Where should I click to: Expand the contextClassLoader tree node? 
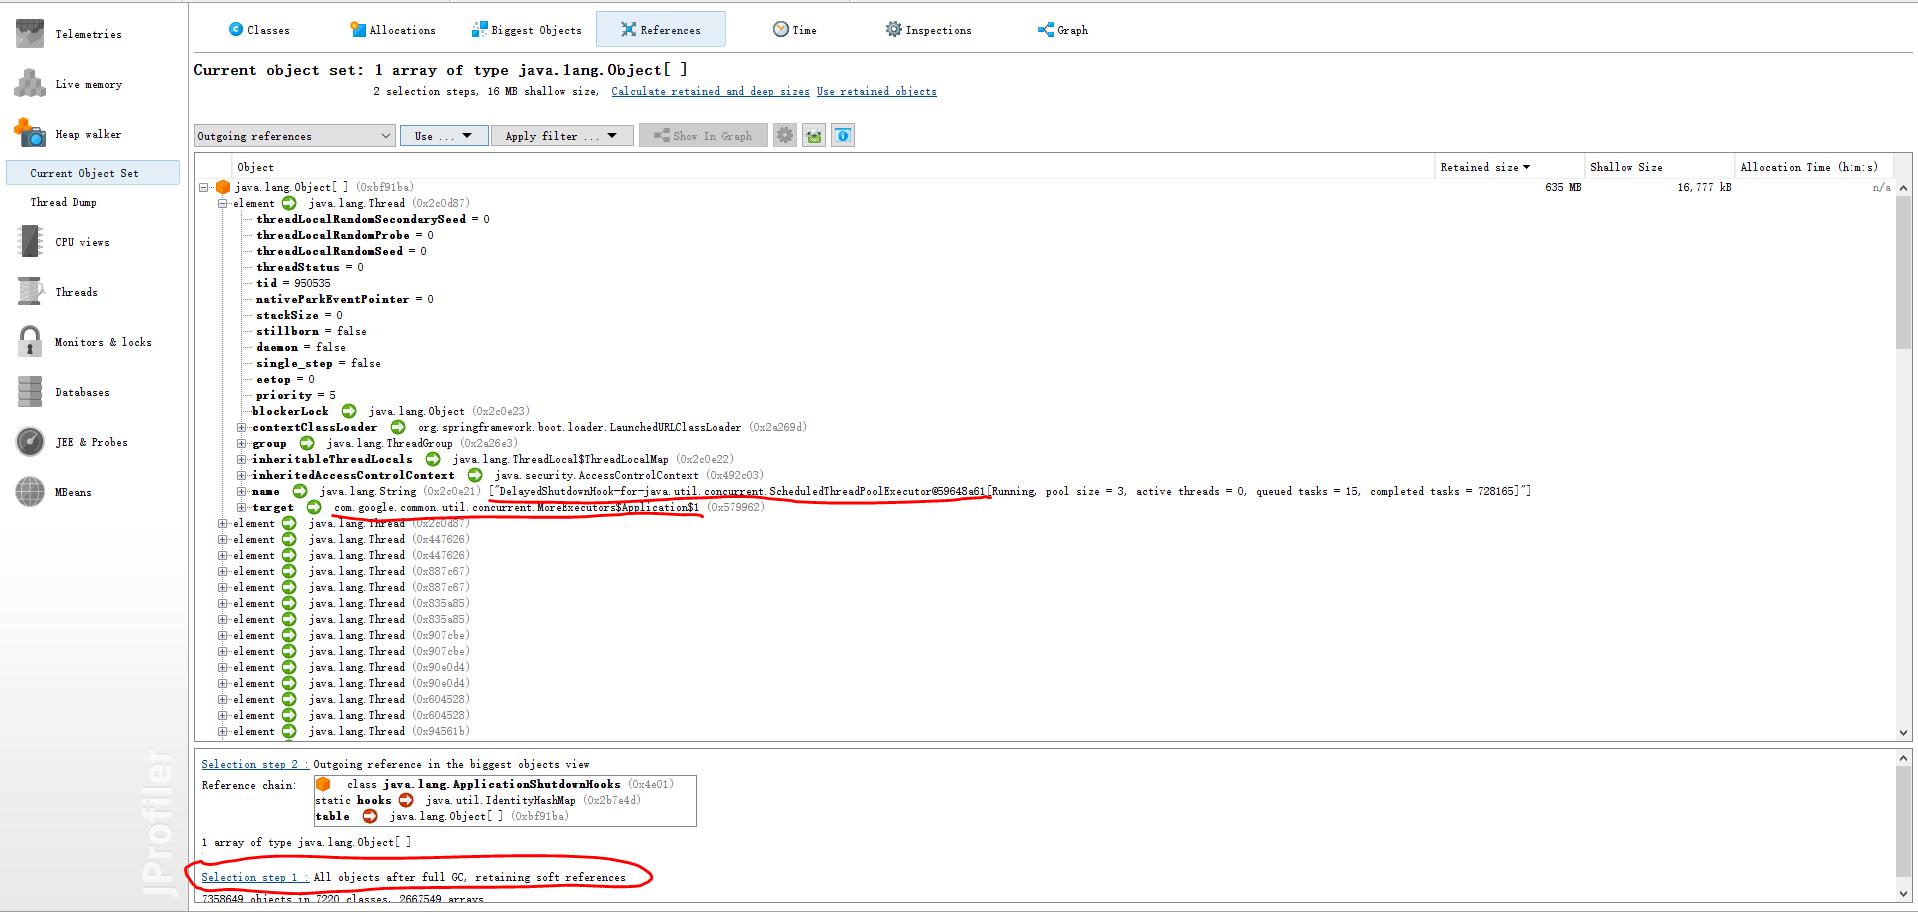point(241,427)
